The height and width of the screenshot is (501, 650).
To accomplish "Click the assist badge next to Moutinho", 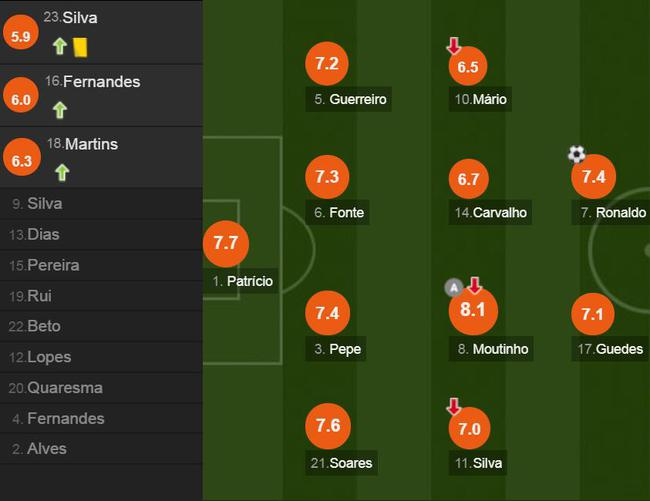I will tap(454, 288).
